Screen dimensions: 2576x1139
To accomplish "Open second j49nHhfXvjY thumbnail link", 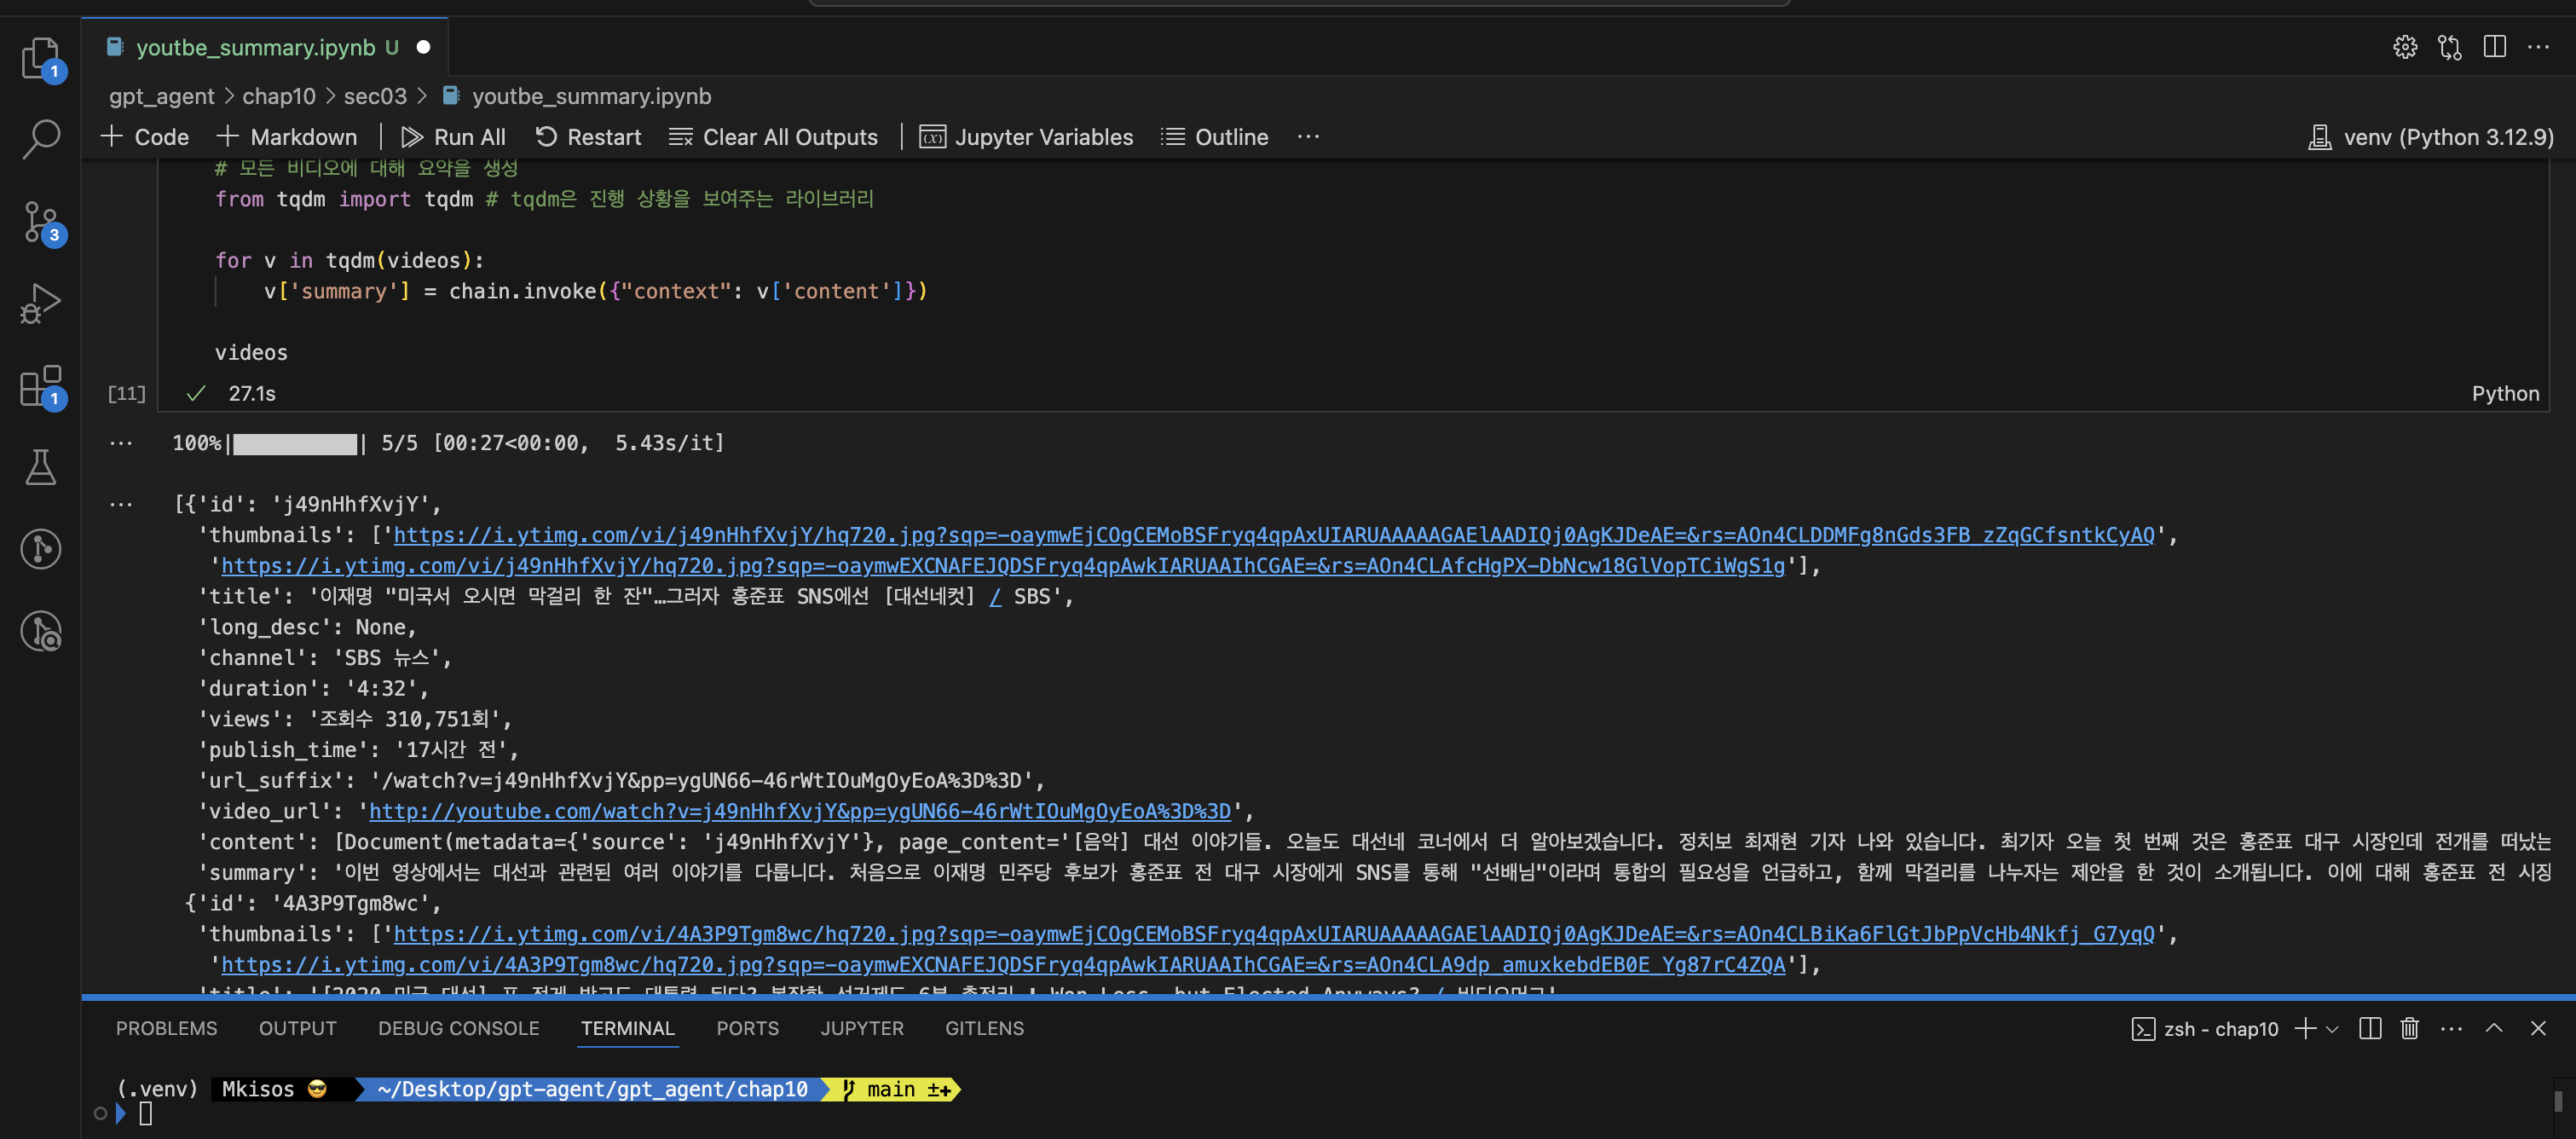I will 1002,566.
